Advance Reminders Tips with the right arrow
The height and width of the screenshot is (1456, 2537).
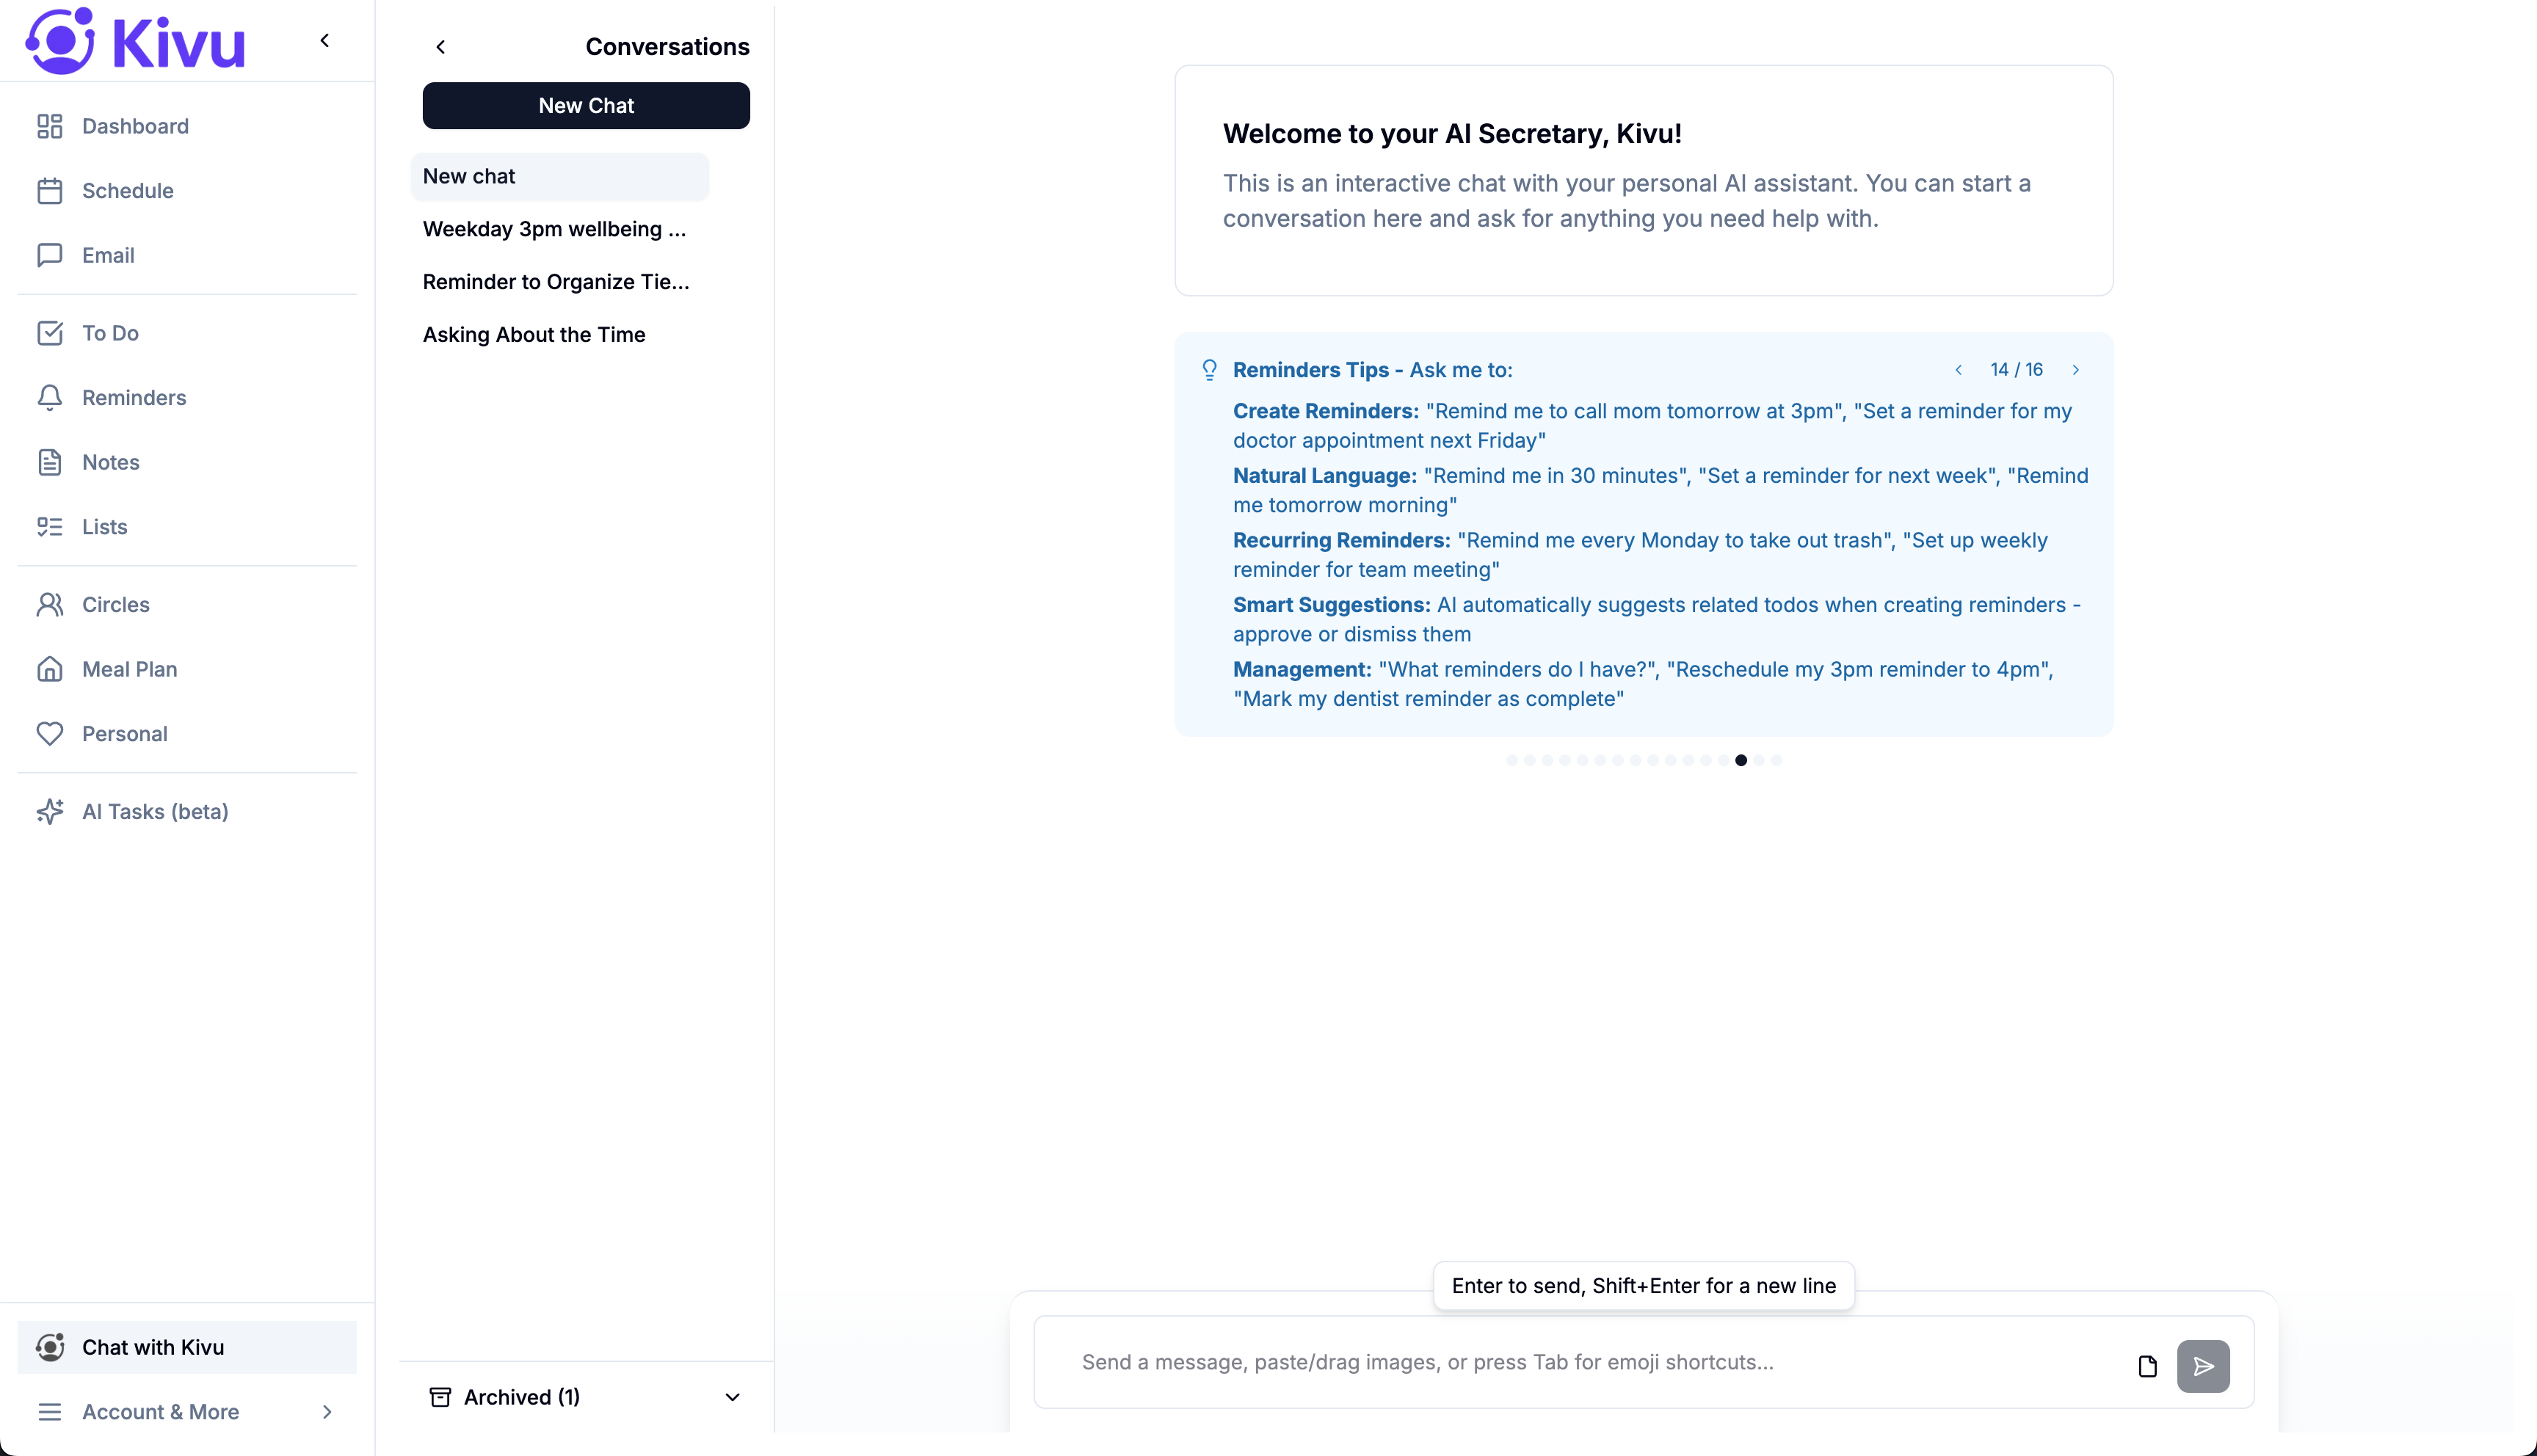(2076, 369)
